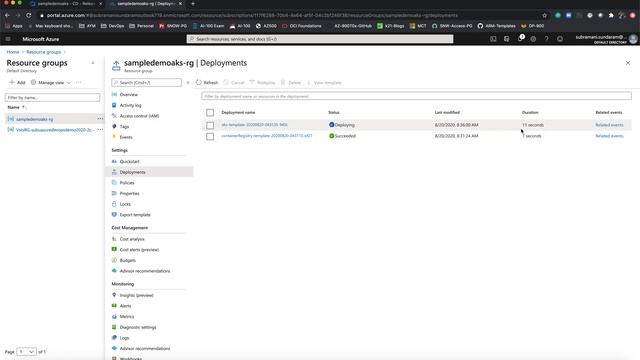This screenshot has height=360, width=640.
Task: Reload the browser page
Action: click(29, 16)
